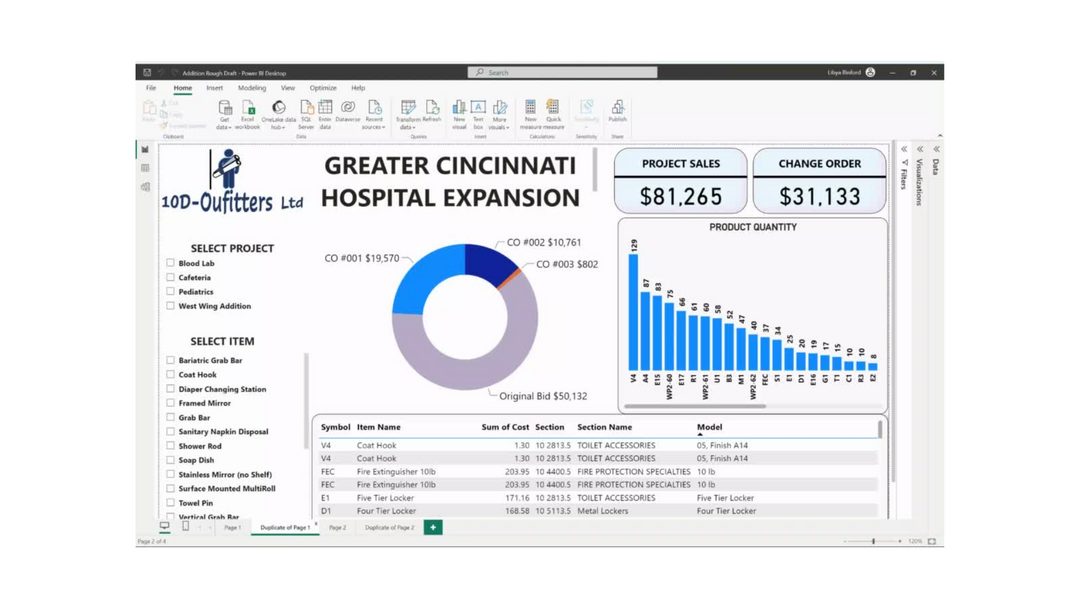Add a new page with plus button
1080x608 pixels.
point(433,527)
